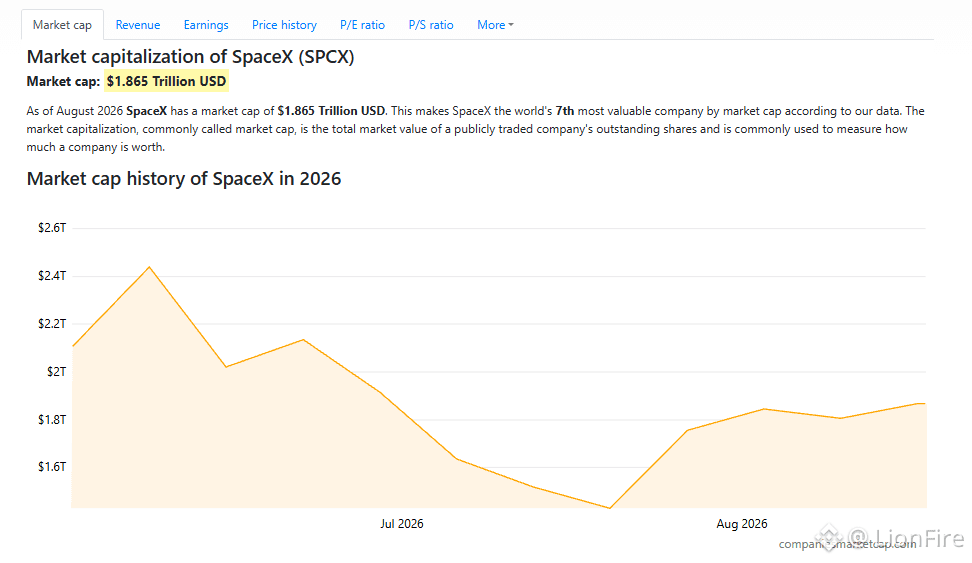View the P/E ratio tab
This screenshot has width=972, height=563.
click(362, 25)
